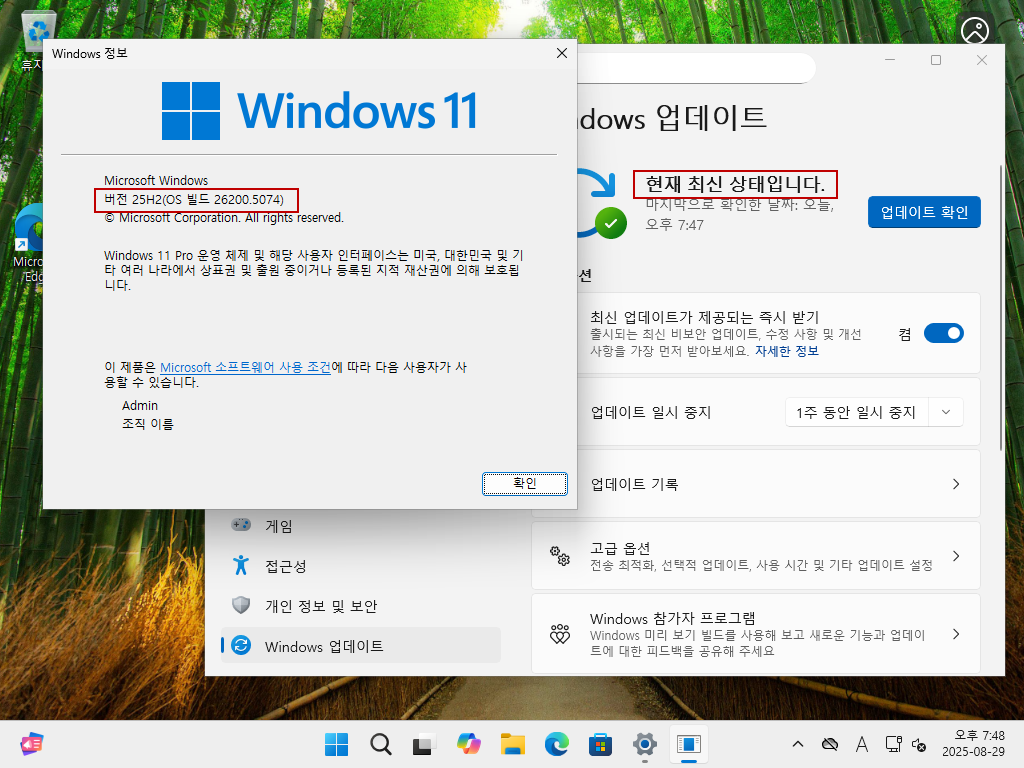Open Windows 참가자 프로그램 page
This screenshot has height=768, width=1024.
click(756, 633)
